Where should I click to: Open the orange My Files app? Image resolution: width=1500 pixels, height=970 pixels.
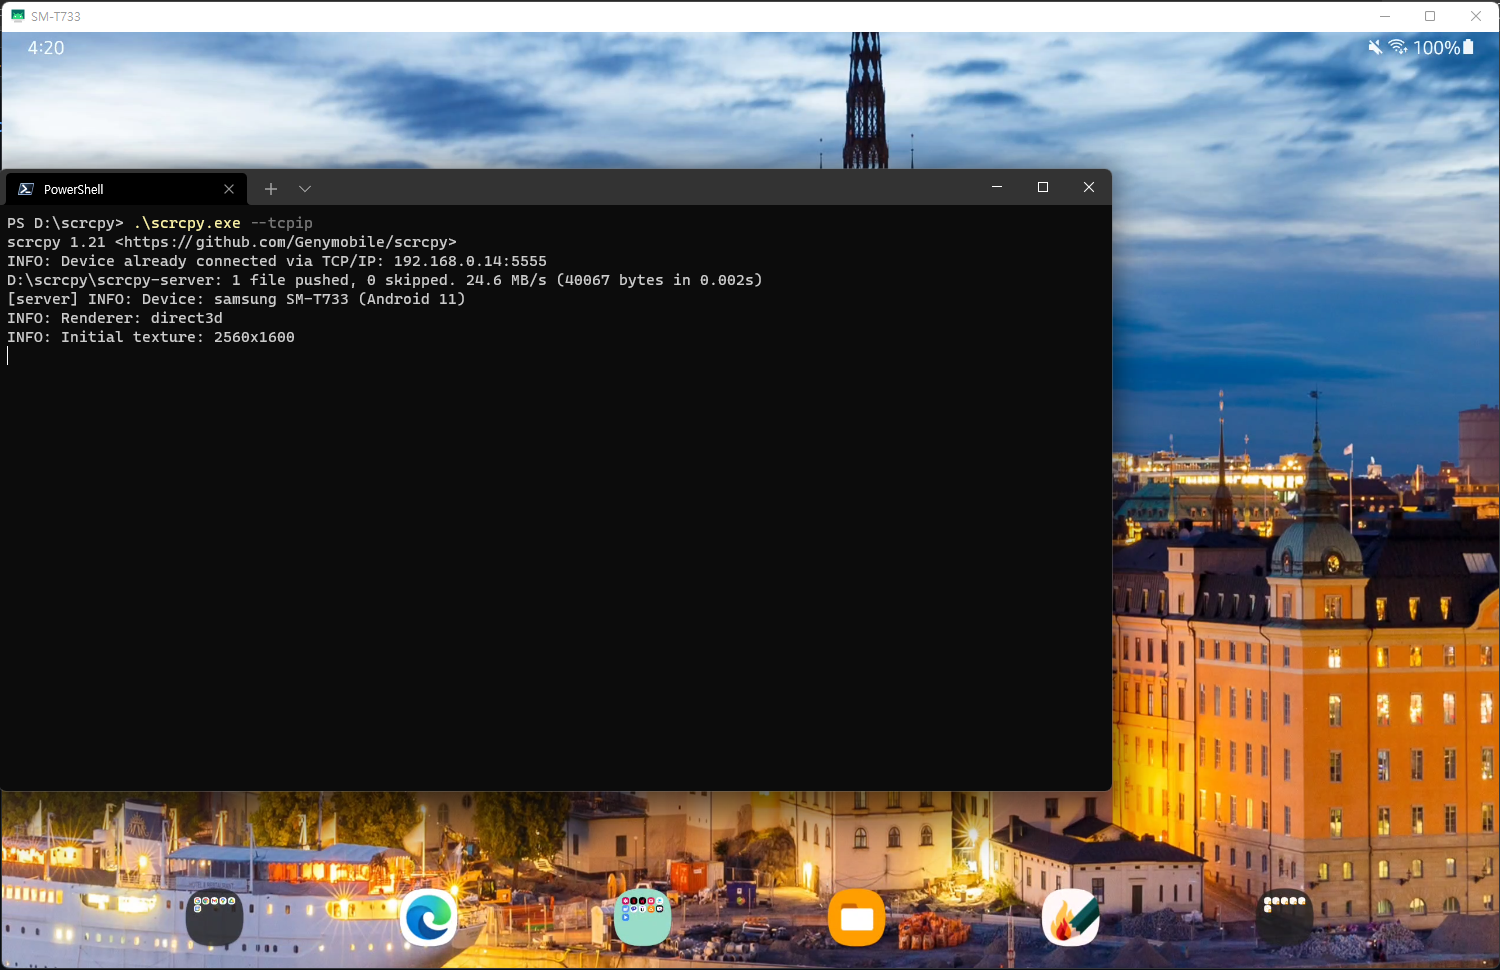tap(856, 917)
